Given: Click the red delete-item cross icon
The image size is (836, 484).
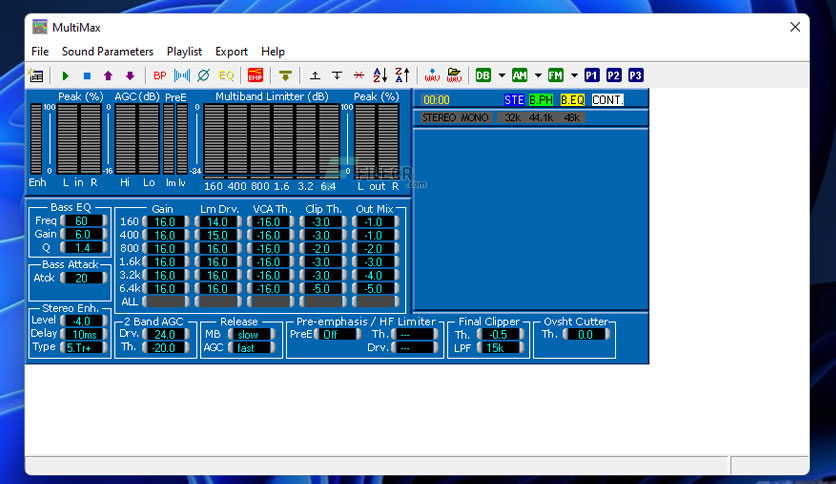Looking at the screenshot, I should 359,76.
